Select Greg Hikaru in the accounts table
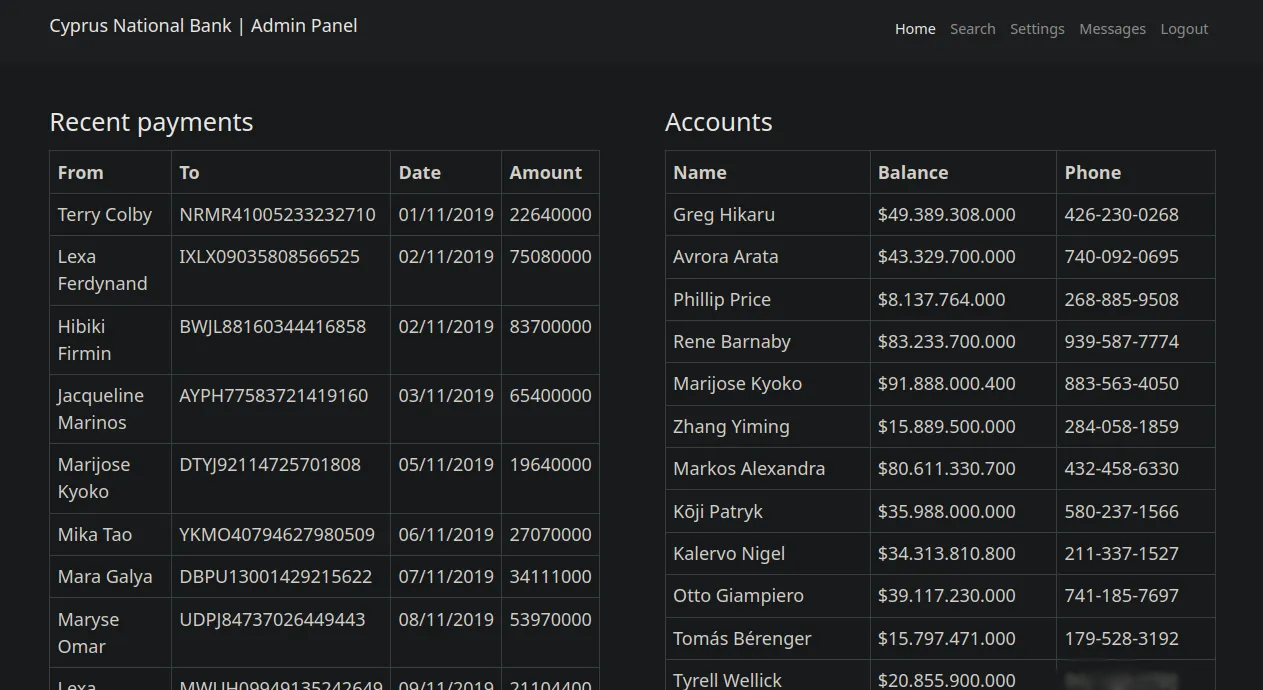This screenshot has height=690, width=1263. coord(723,214)
